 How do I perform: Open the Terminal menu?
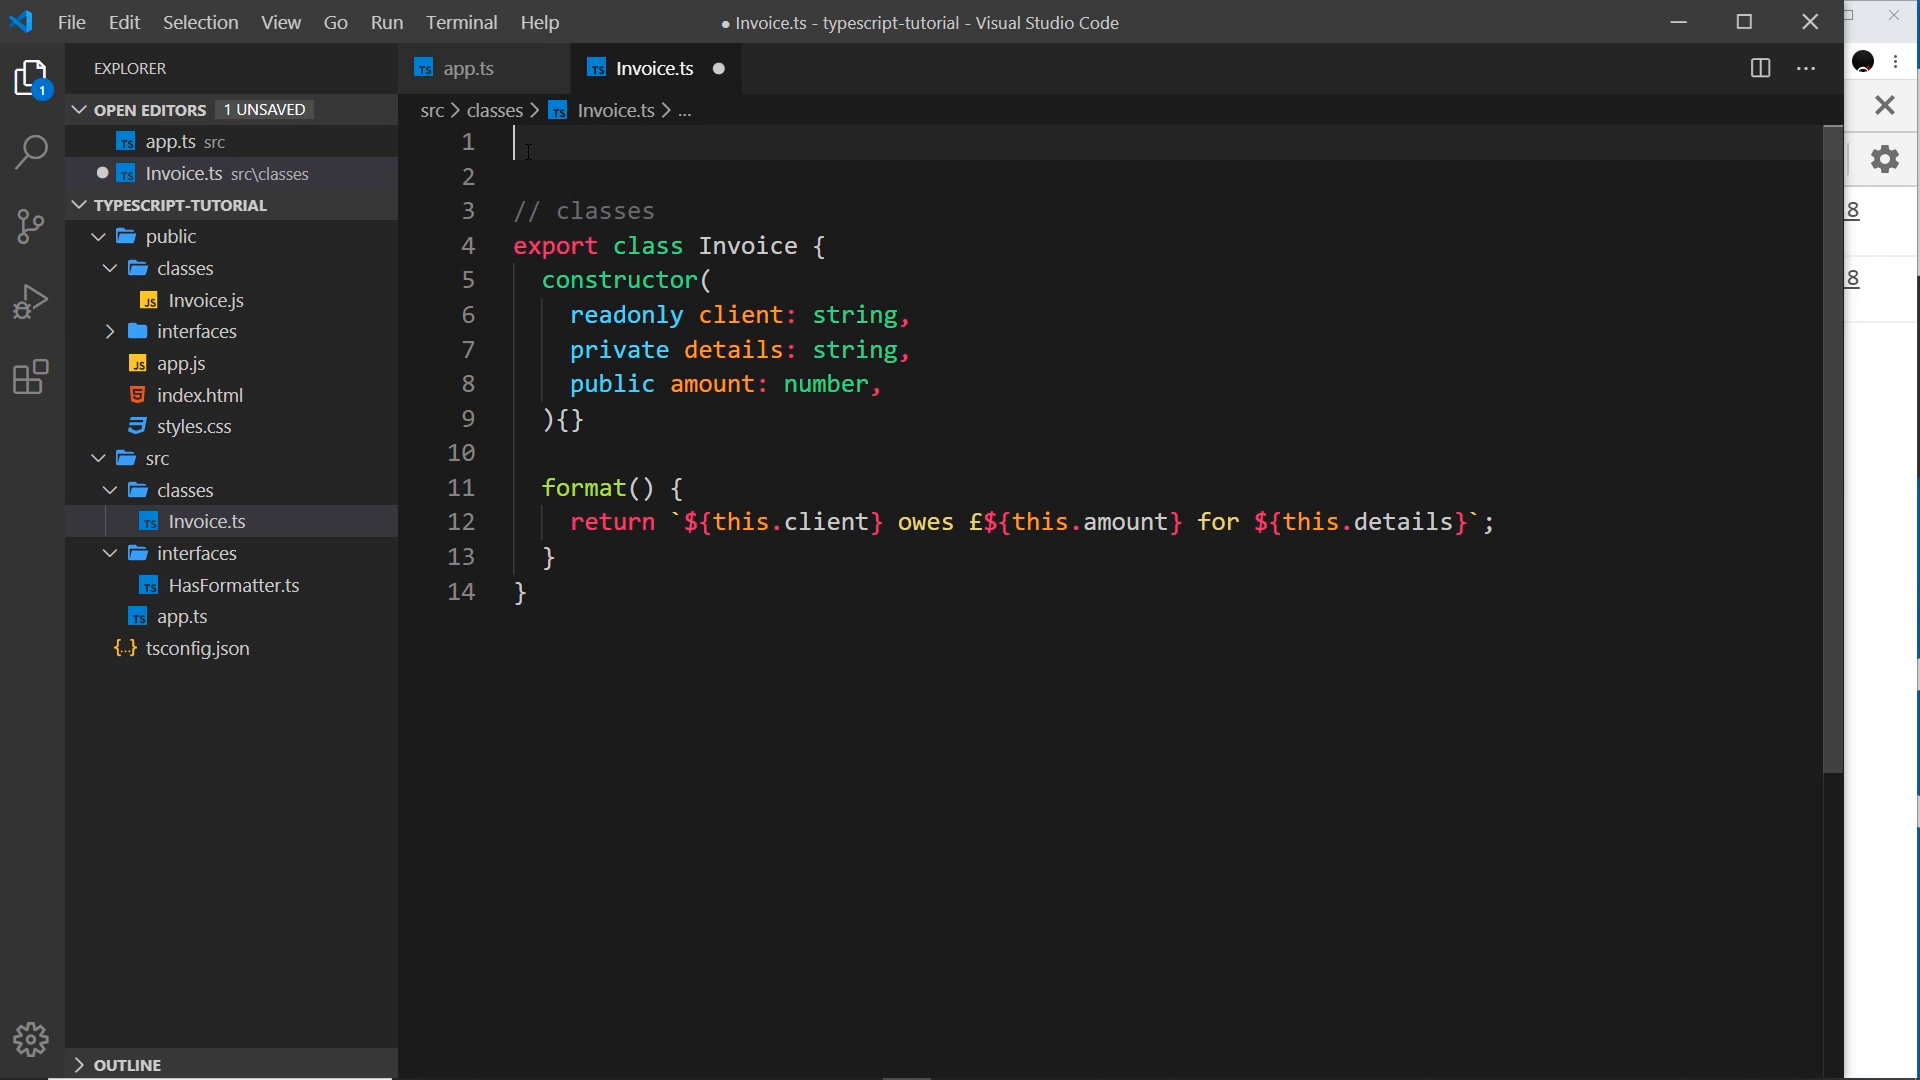tap(461, 22)
